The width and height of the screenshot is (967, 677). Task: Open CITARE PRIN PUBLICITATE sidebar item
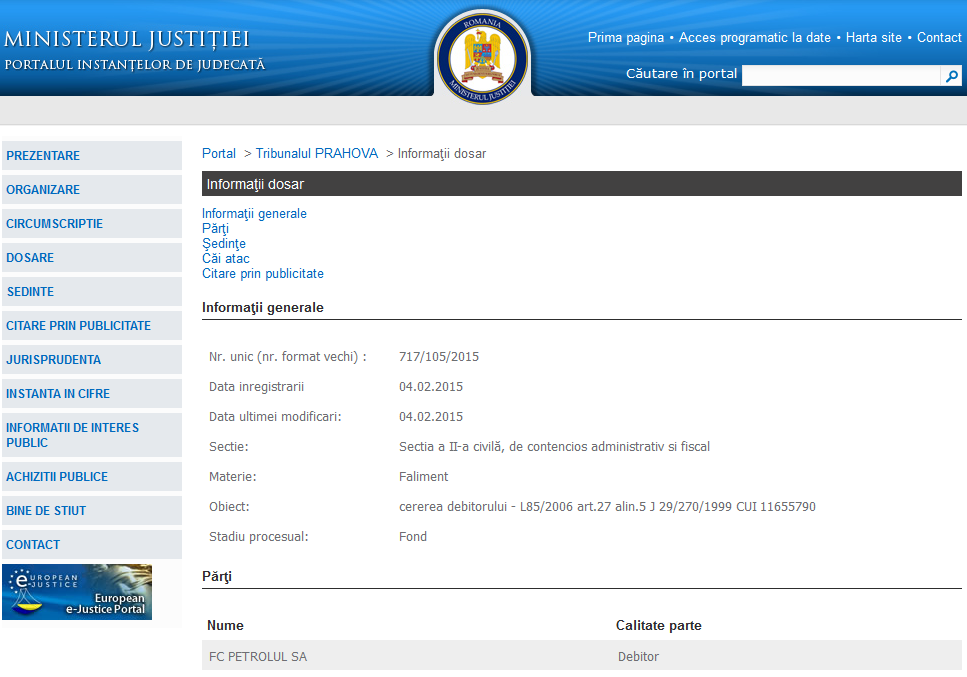coord(92,325)
